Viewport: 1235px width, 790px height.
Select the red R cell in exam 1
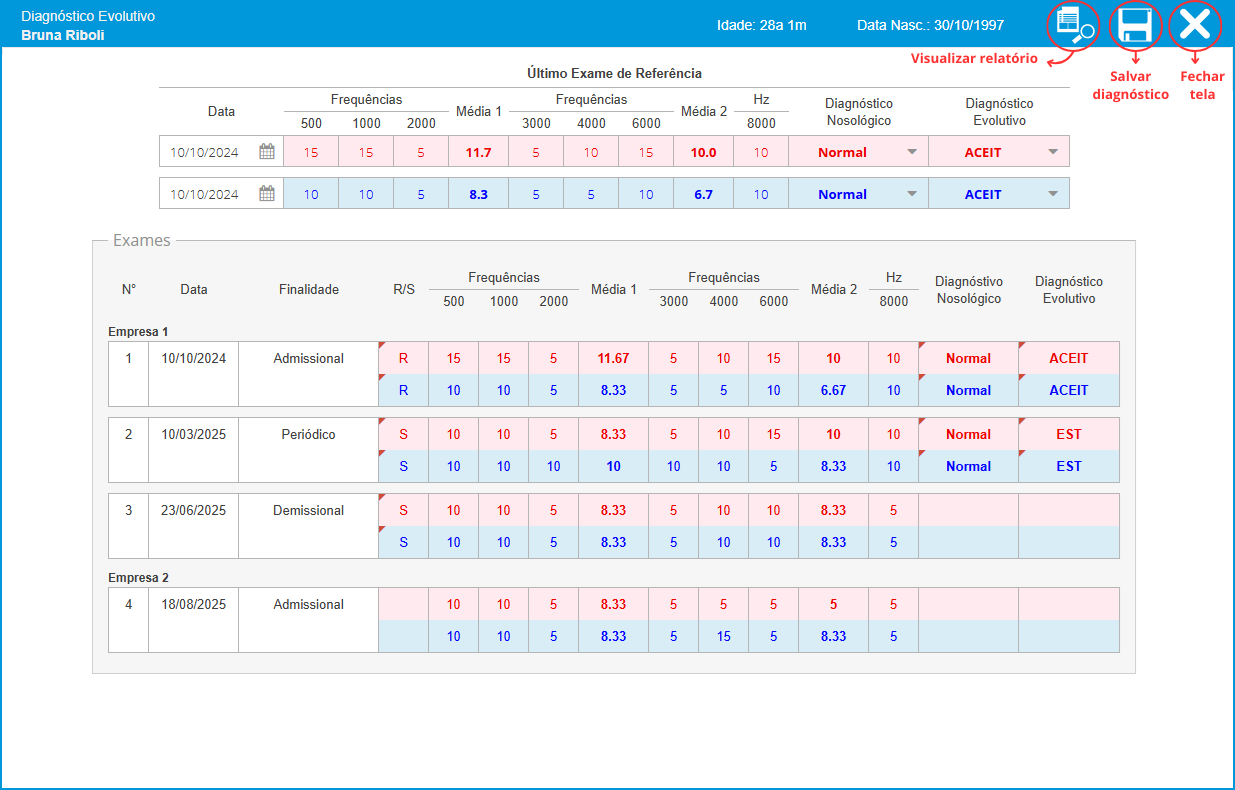(403, 358)
